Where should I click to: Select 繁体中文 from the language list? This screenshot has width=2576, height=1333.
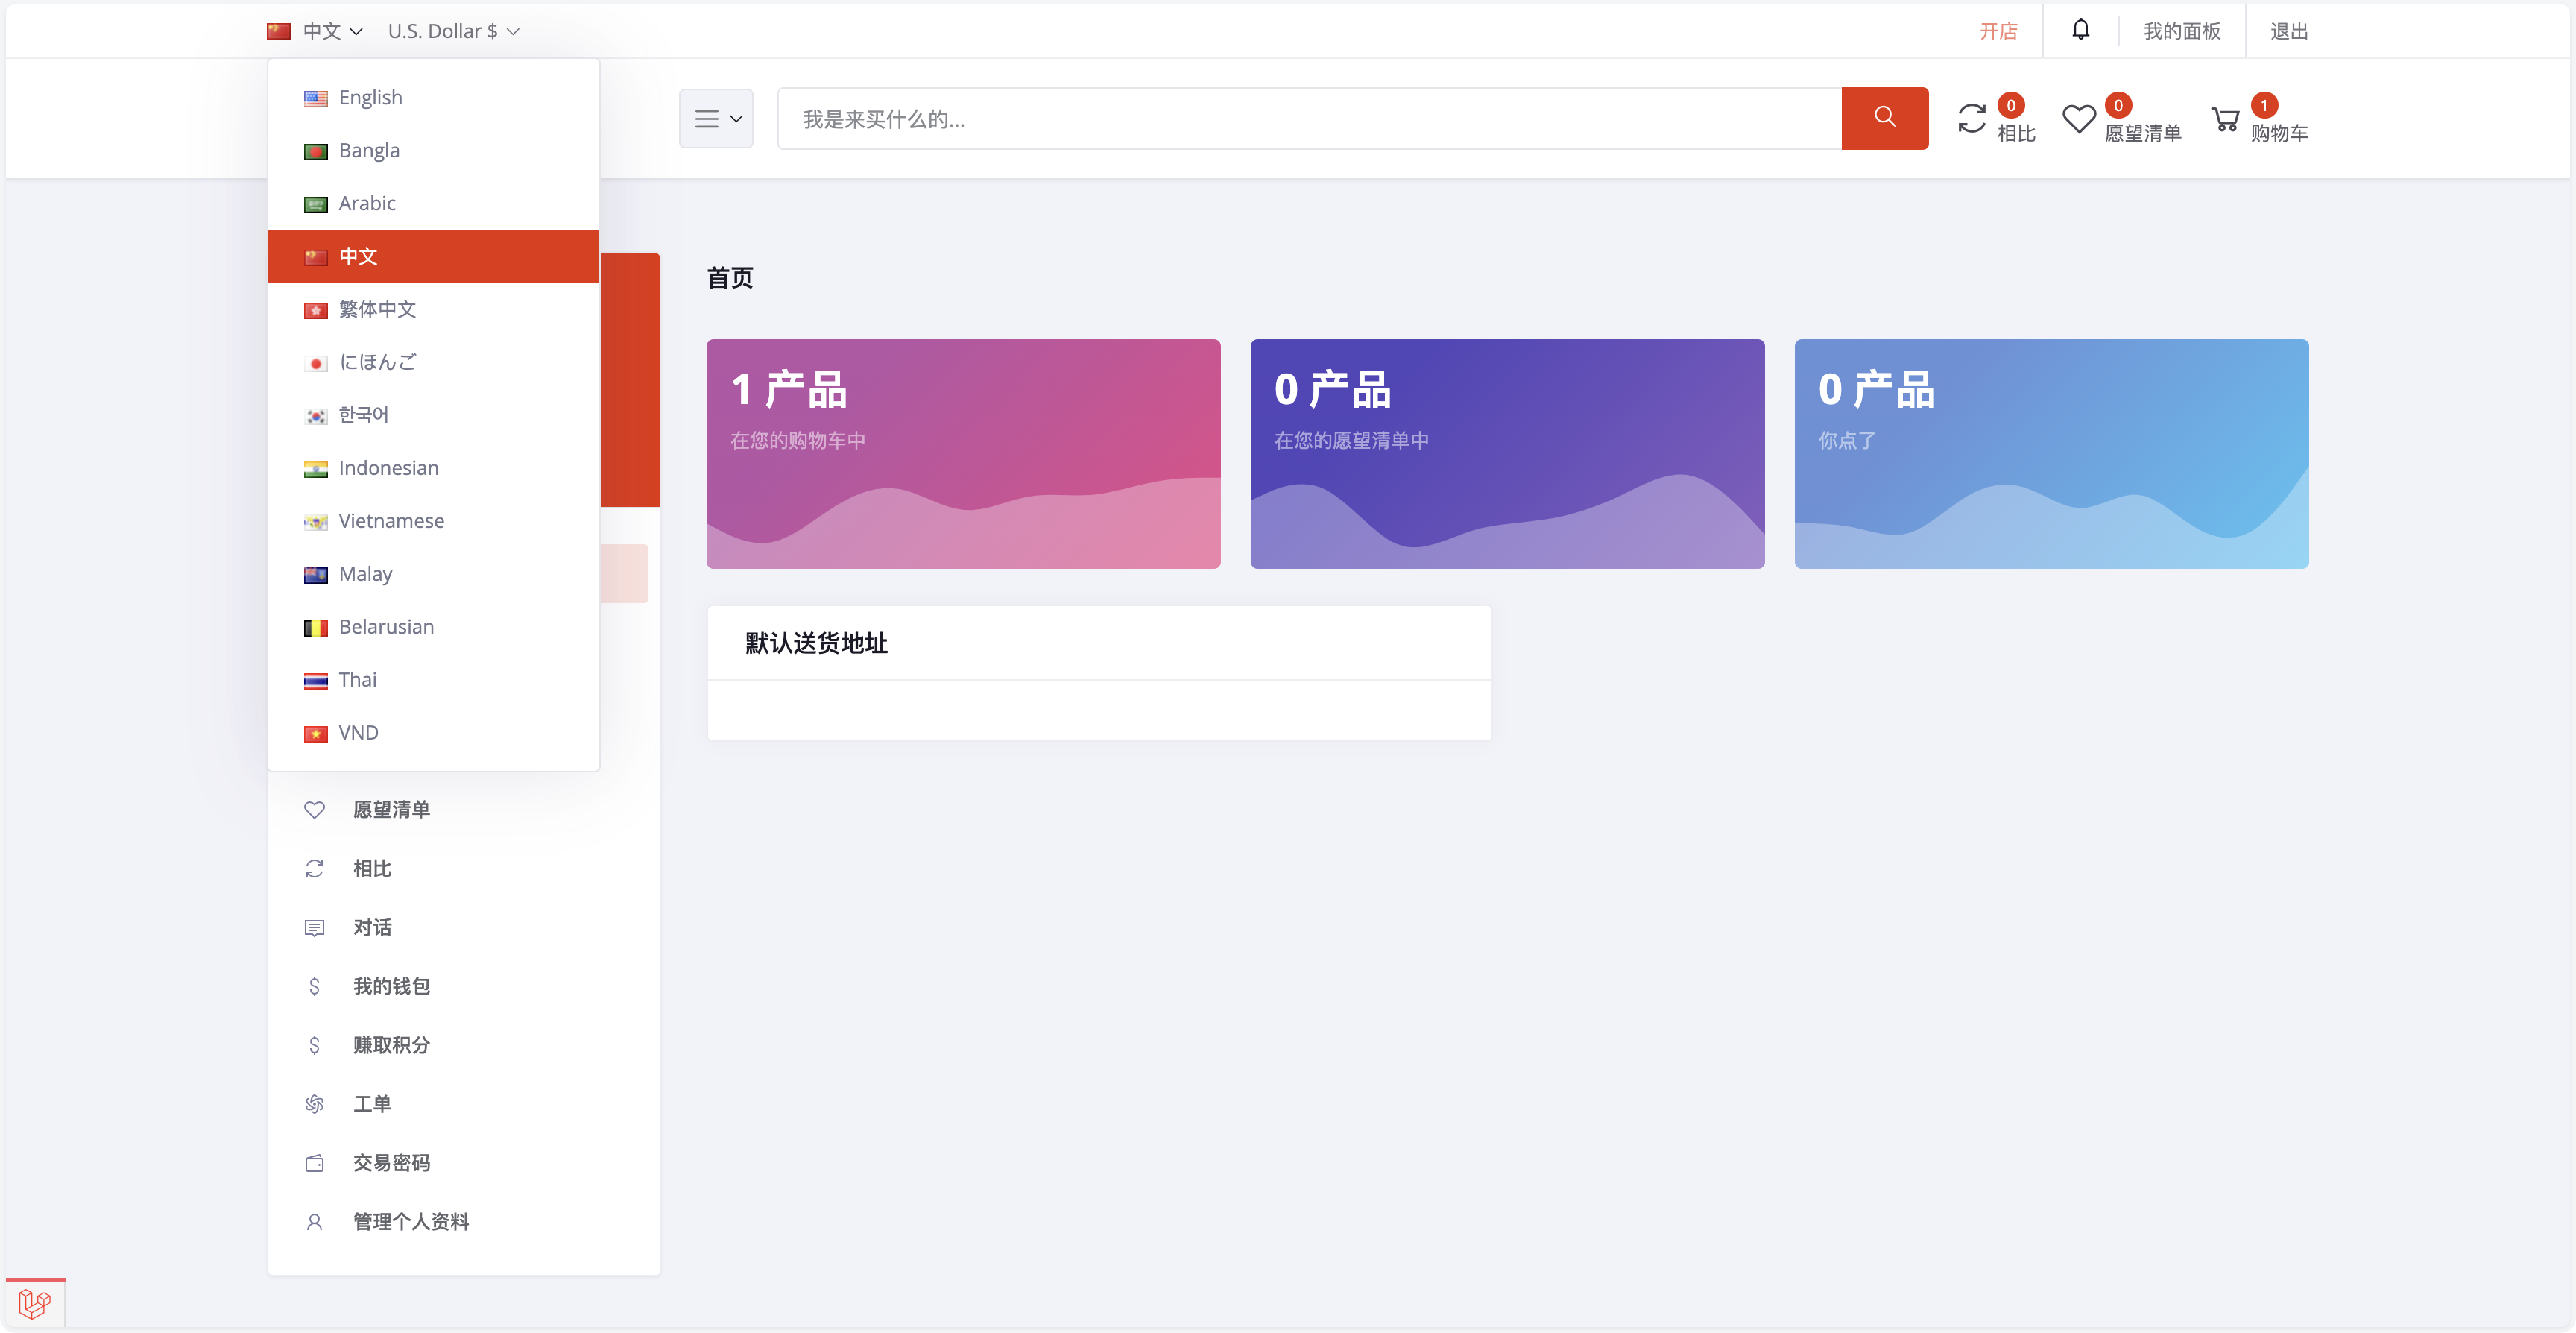pyautogui.click(x=377, y=309)
